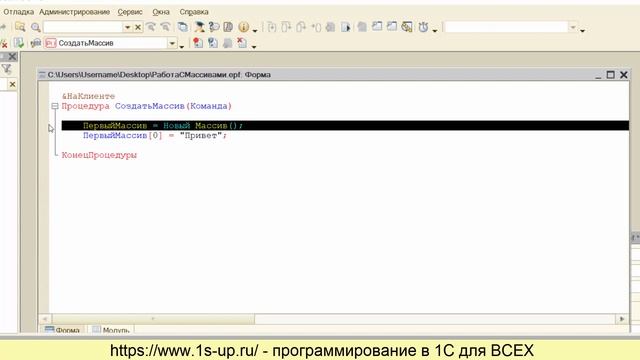Expand the toolbar options arrow next to the info icon
The image size is (640, 360).
pos(255,30)
